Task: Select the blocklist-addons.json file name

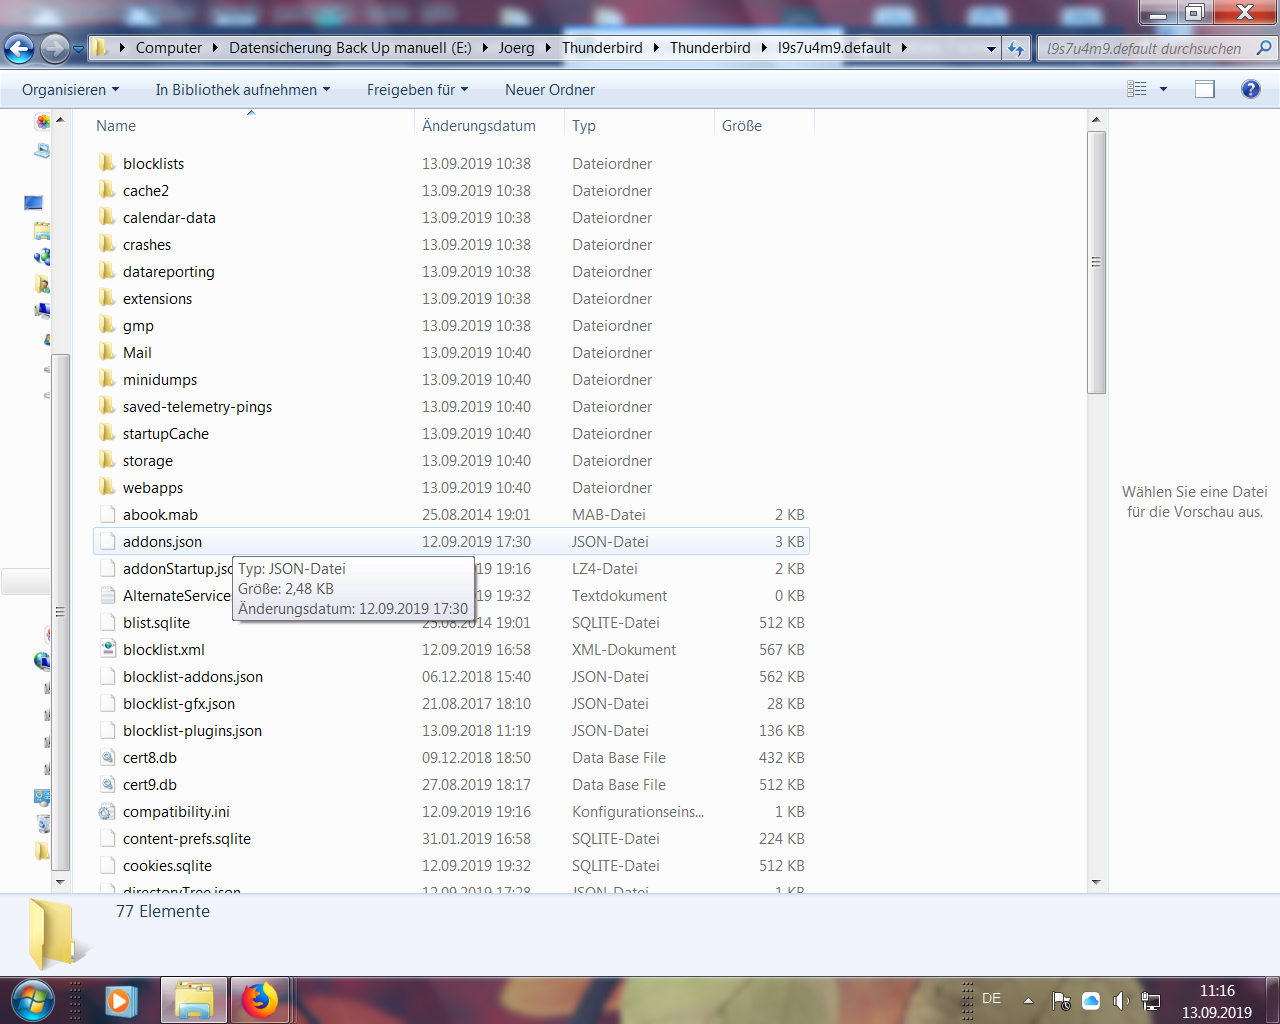Action: click(193, 676)
